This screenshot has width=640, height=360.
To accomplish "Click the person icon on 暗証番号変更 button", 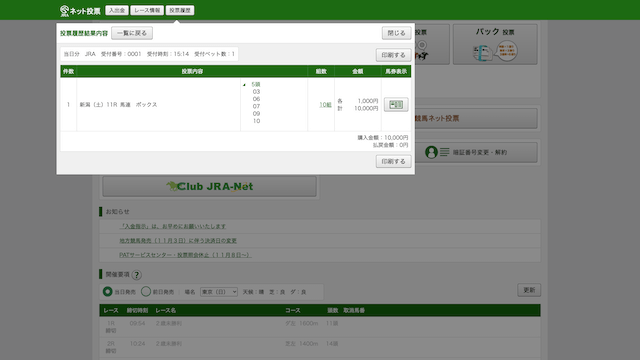I will 431,152.
